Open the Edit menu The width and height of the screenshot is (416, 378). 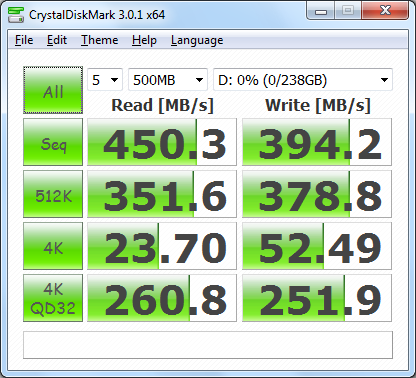tap(57, 40)
